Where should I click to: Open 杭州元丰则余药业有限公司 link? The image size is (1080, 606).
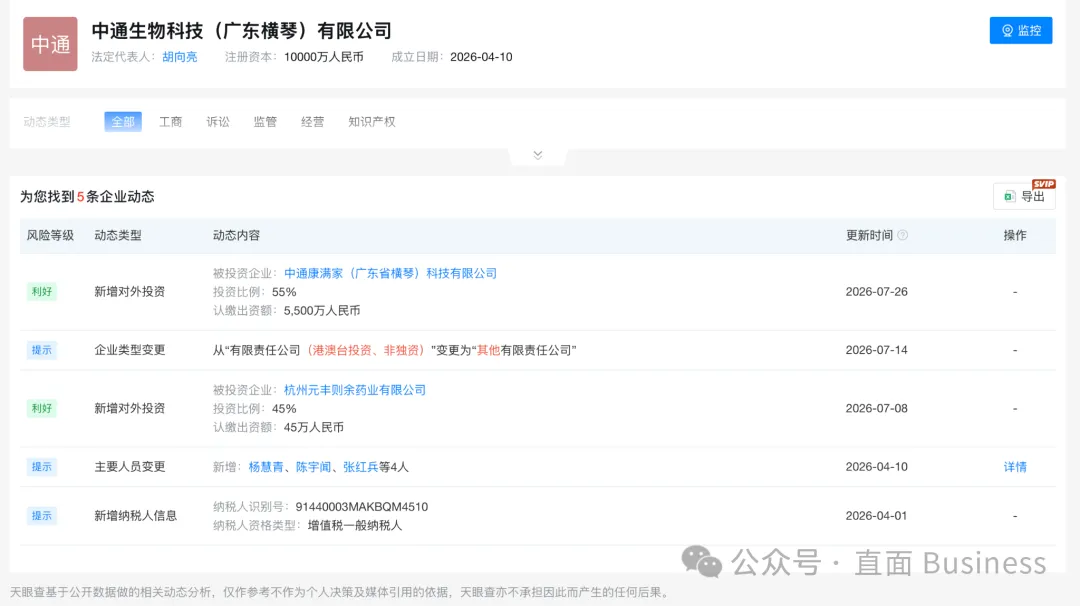point(355,390)
